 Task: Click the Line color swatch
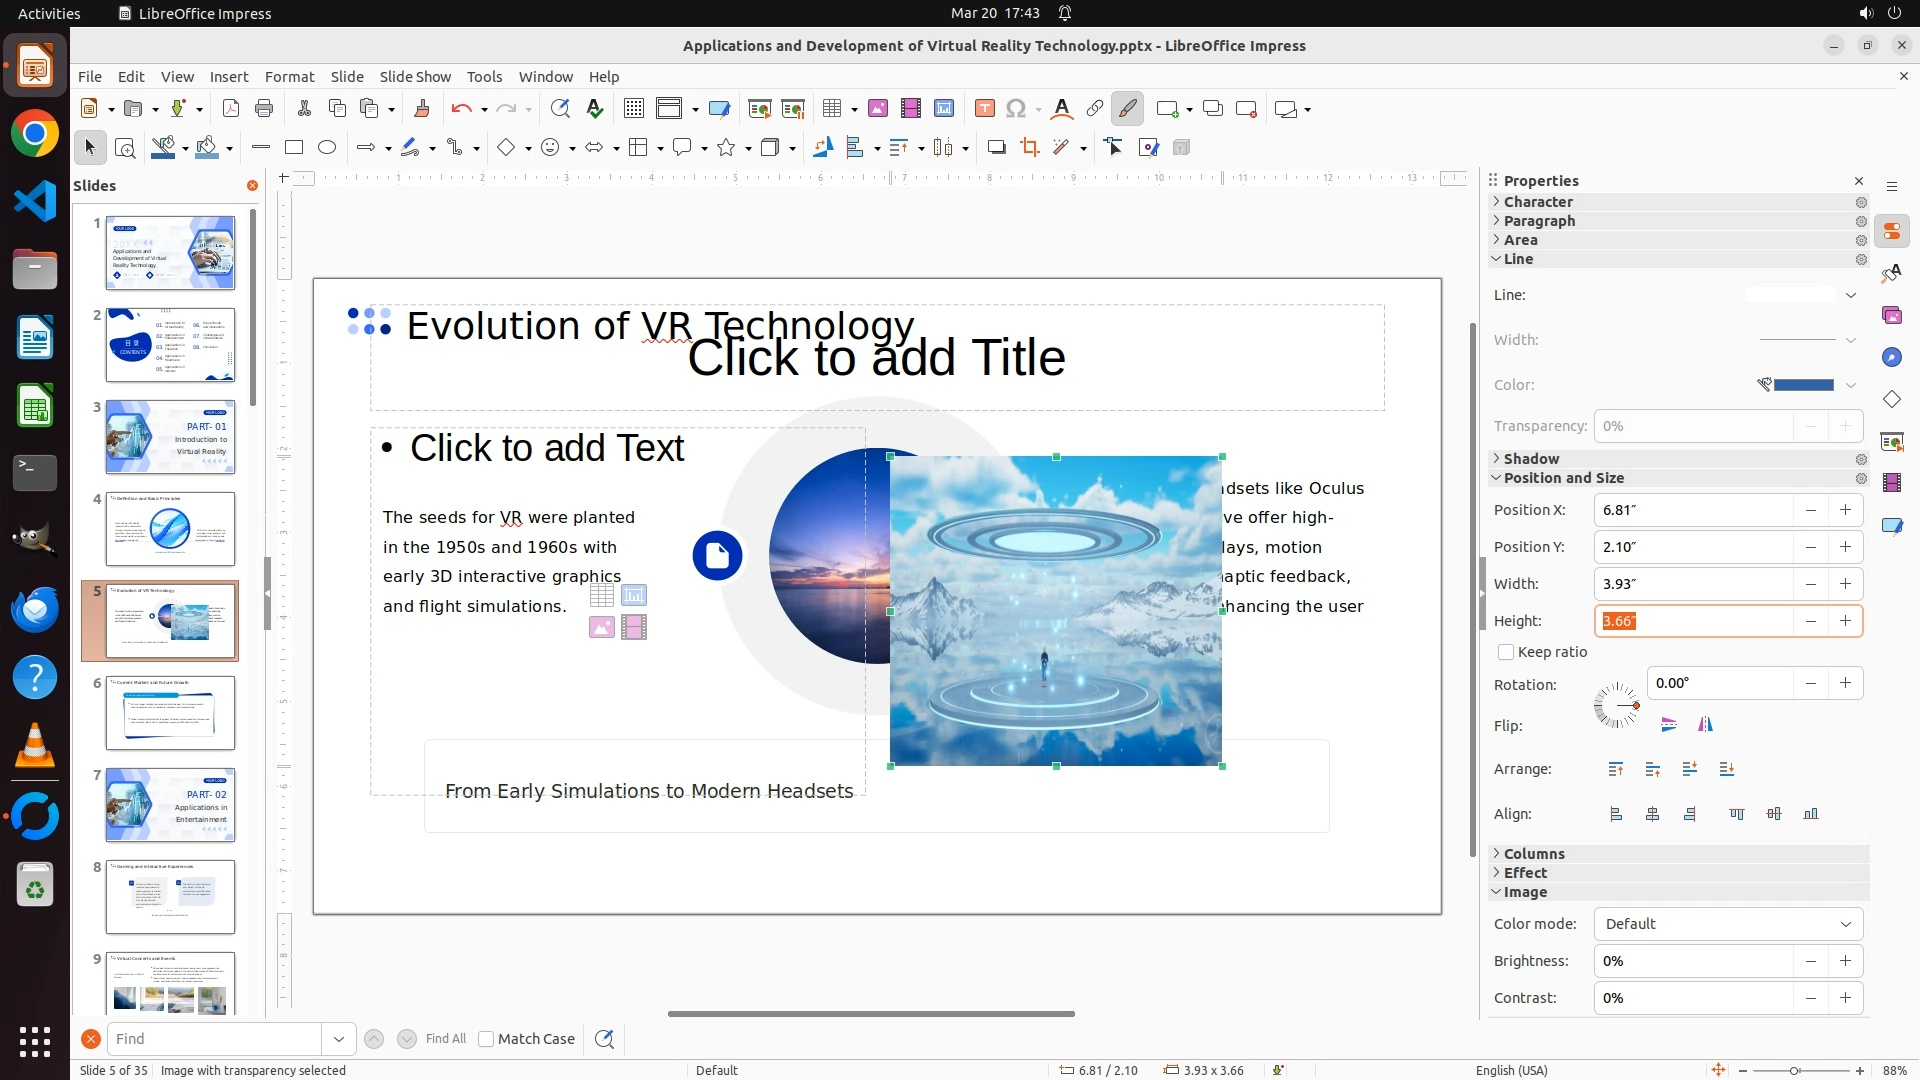(1803, 385)
